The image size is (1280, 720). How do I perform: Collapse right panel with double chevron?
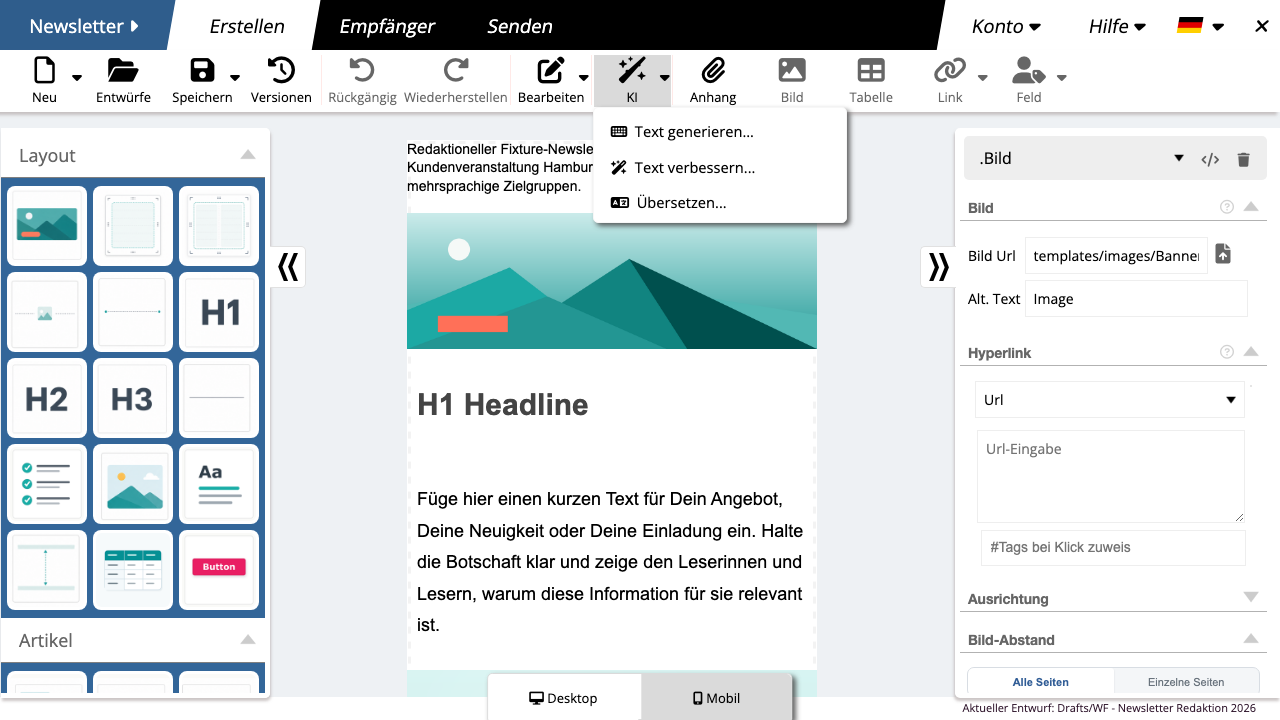938,267
